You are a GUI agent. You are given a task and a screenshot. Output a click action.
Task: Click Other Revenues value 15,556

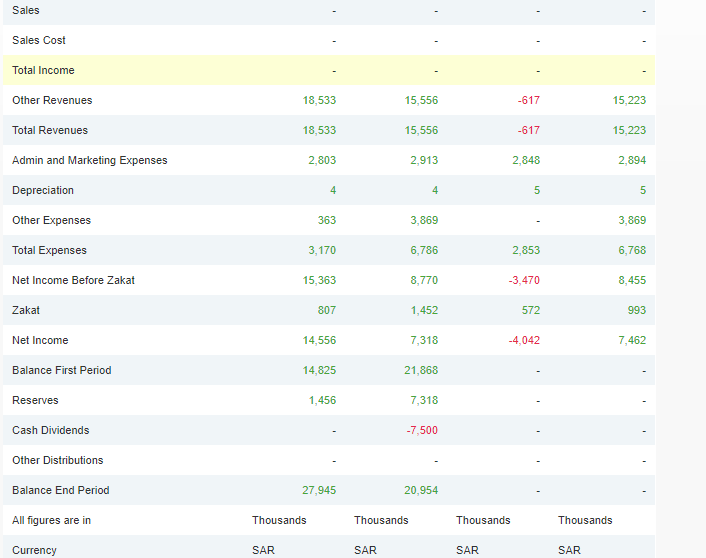coord(421,100)
